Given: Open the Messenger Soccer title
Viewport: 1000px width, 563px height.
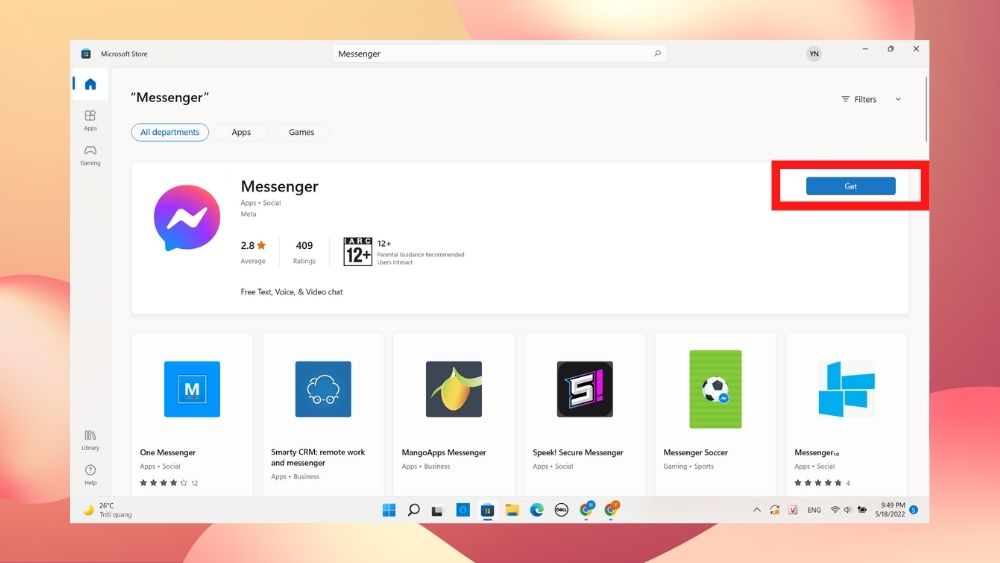Looking at the screenshot, I should point(695,452).
